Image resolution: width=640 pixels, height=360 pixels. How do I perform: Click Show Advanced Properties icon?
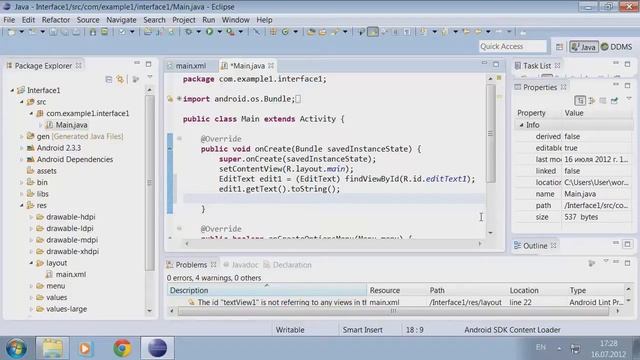pyautogui.click(x=591, y=100)
